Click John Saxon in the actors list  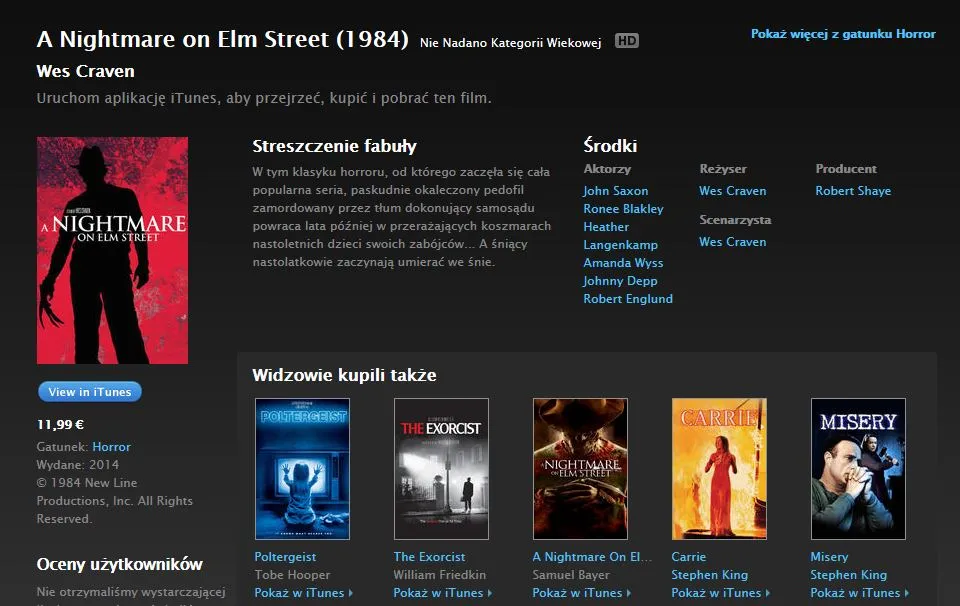pos(615,191)
